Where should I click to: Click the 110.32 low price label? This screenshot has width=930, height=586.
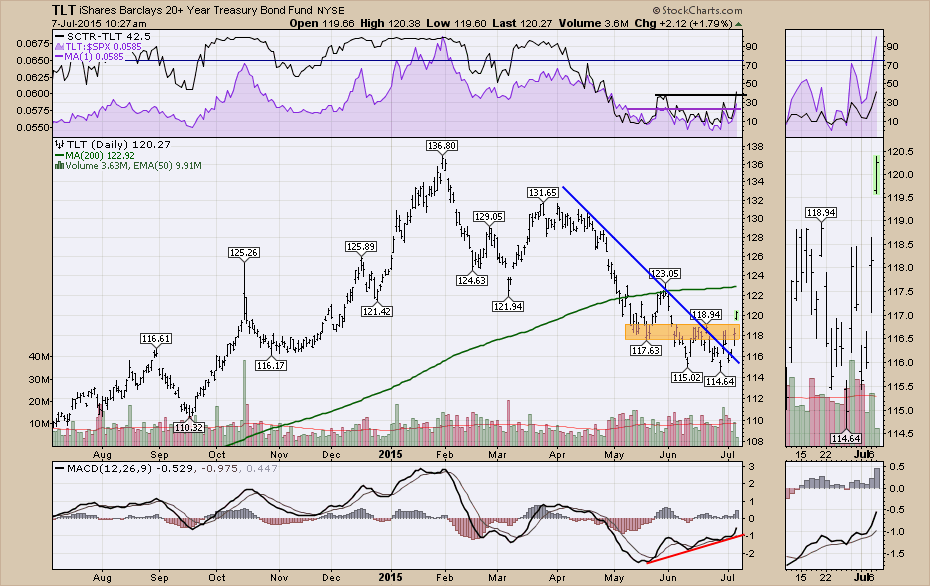tap(189, 427)
